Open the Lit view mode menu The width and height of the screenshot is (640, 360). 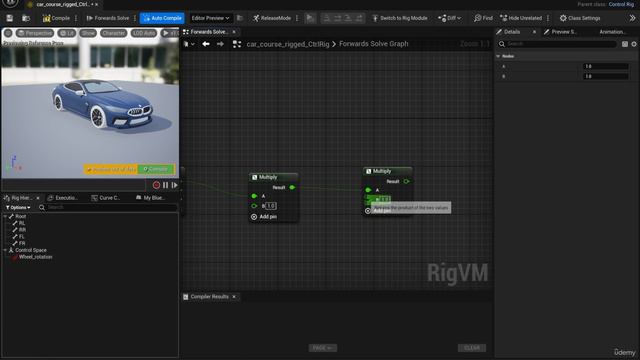(67, 33)
